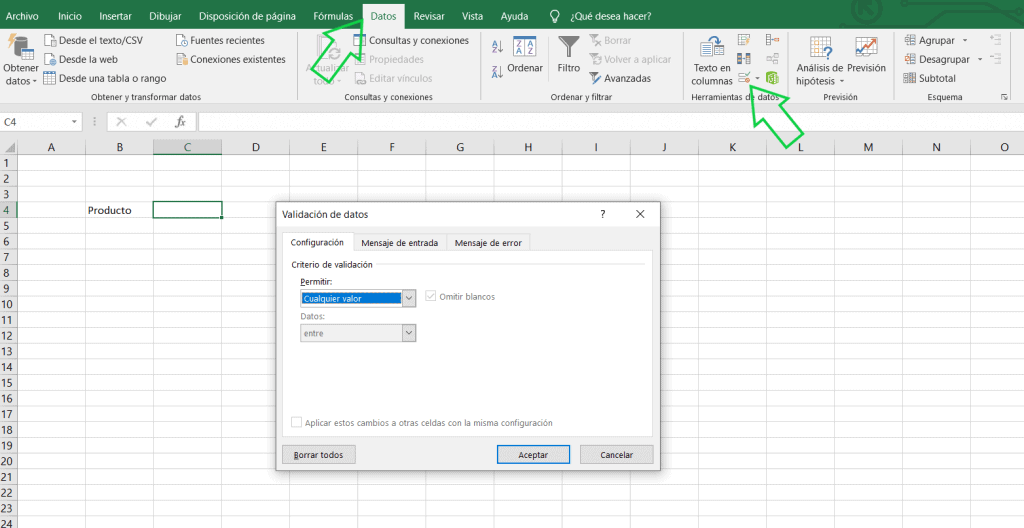Click the Quitar duplicados icon

[x=744, y=59]
